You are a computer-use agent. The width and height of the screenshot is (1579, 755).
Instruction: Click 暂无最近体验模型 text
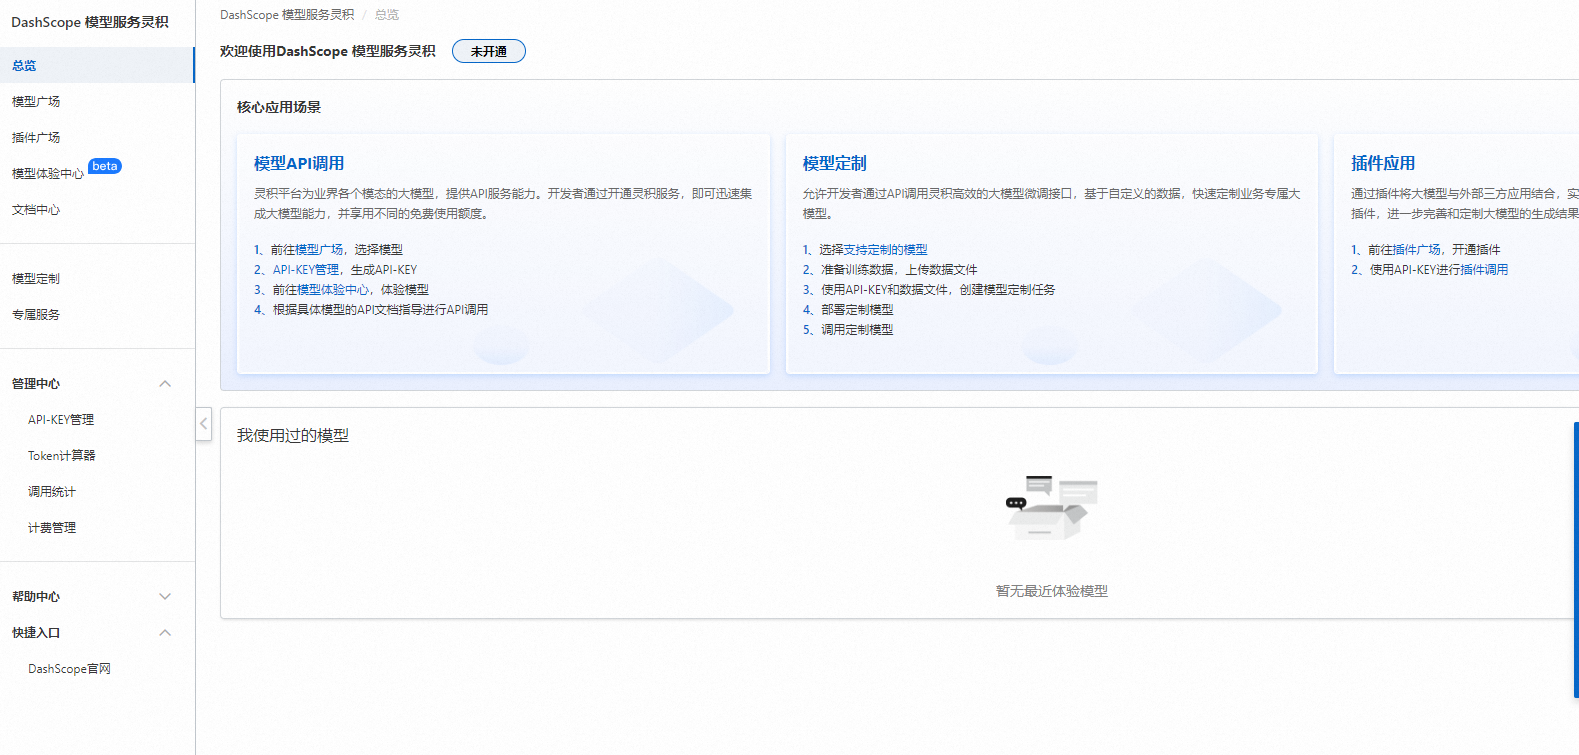tap(1052, 591)
